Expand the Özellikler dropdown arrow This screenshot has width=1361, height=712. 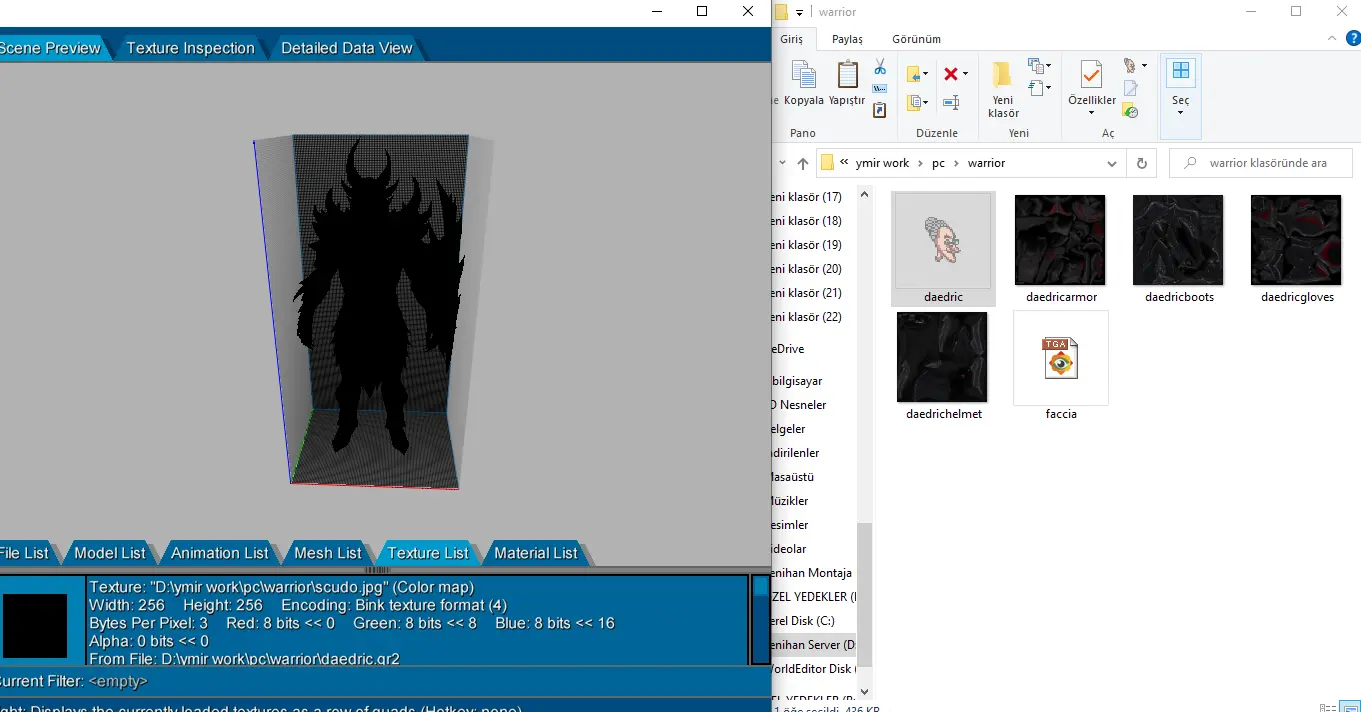click(x=1091, y=113)
